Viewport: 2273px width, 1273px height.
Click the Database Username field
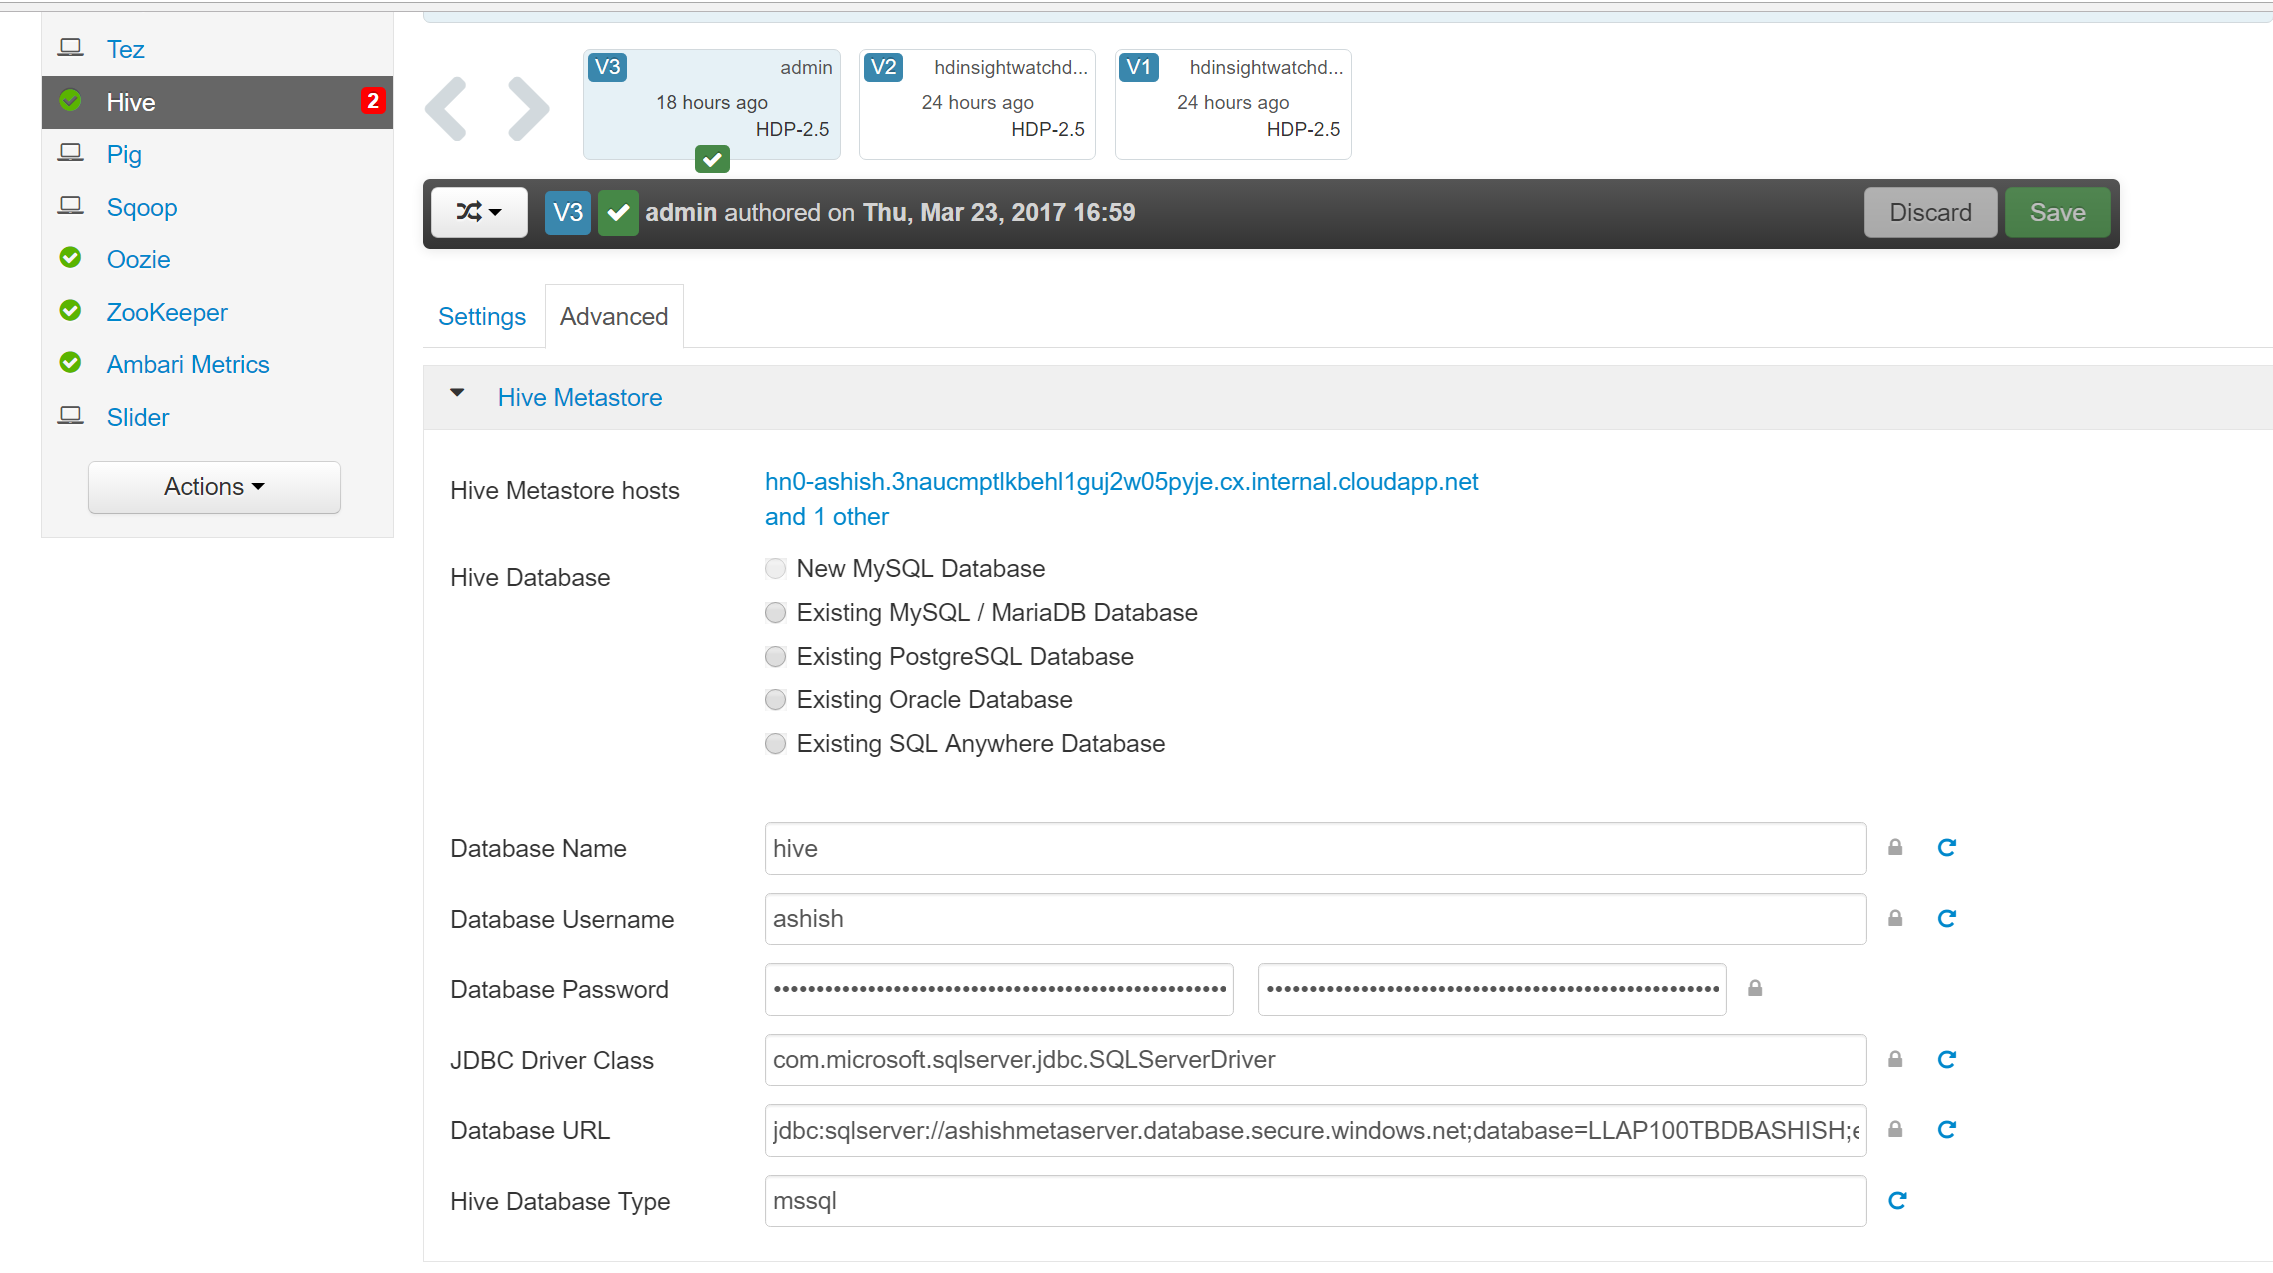[x=1315, y=919]
